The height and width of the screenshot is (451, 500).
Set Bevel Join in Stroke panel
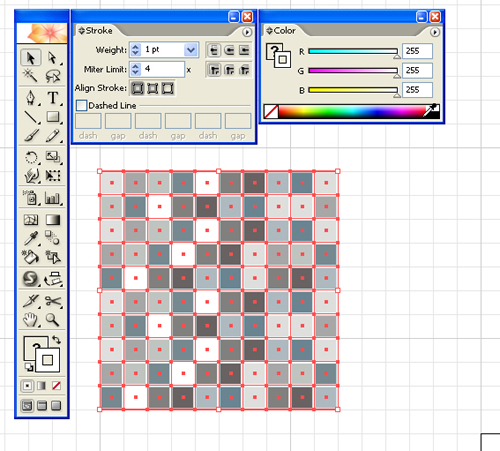[x=244, y=70]
